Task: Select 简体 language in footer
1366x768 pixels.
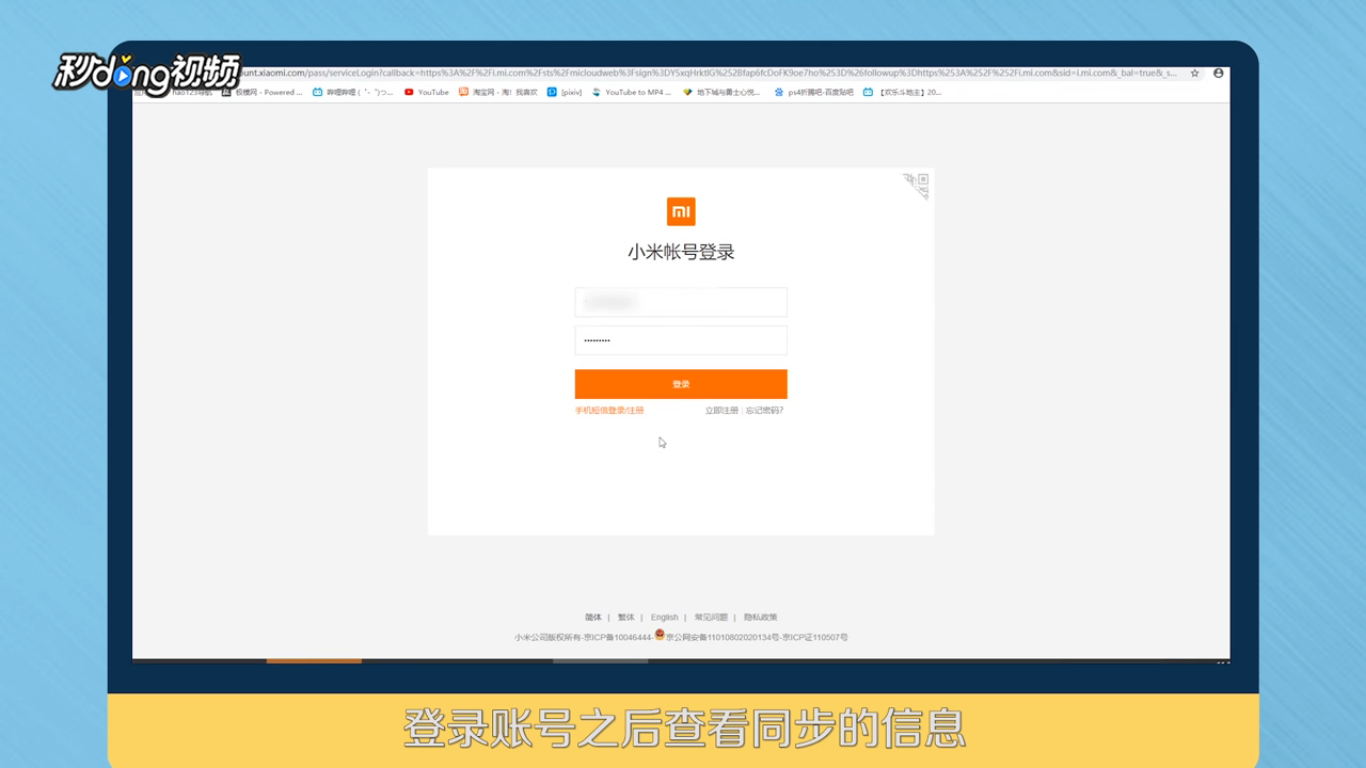Action: pyautogui.click(x=593, y=618)
